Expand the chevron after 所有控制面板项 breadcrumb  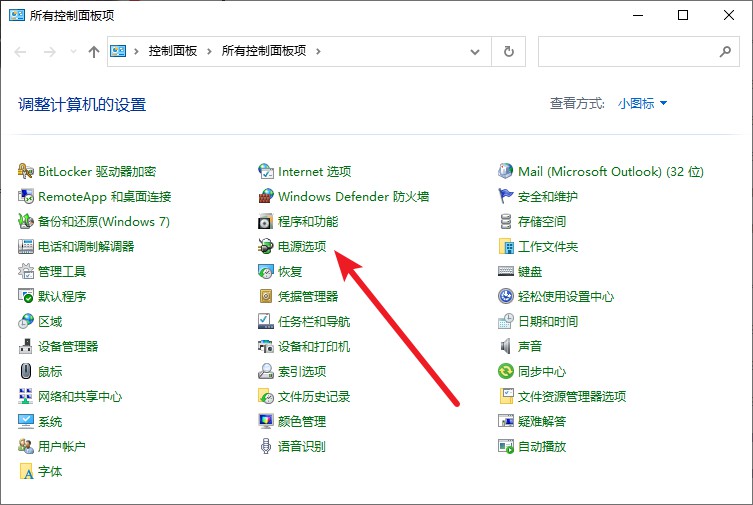tap(330, 51)
